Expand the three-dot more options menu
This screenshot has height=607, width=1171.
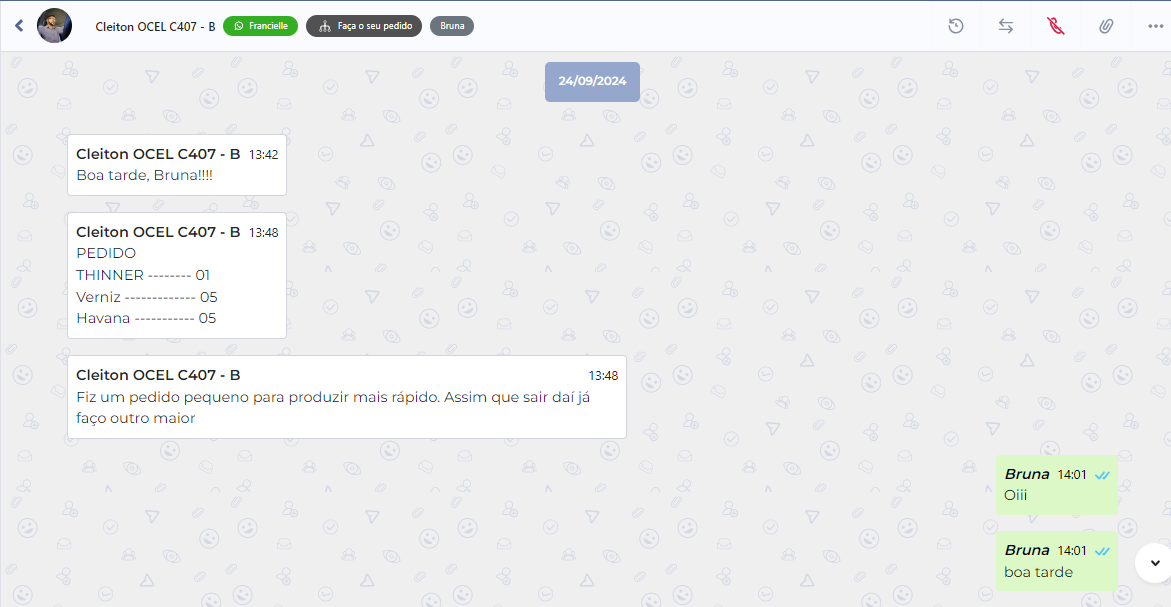click(x=1155, y=26)
